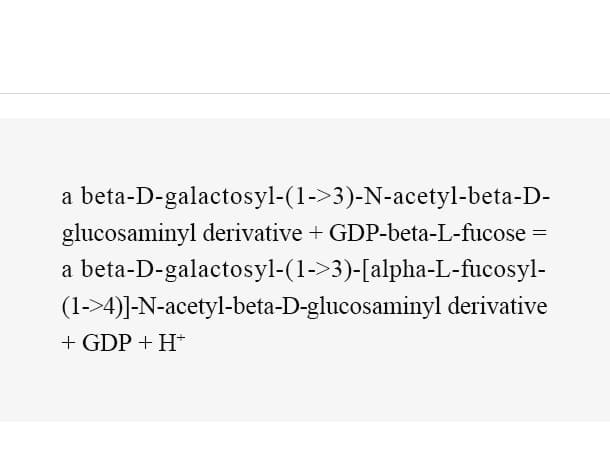This screenshot has height=463, width=610.
Task: Click 'GDP-beta-L-fucose' in the reaction equation
Action: tap(427, 233)
